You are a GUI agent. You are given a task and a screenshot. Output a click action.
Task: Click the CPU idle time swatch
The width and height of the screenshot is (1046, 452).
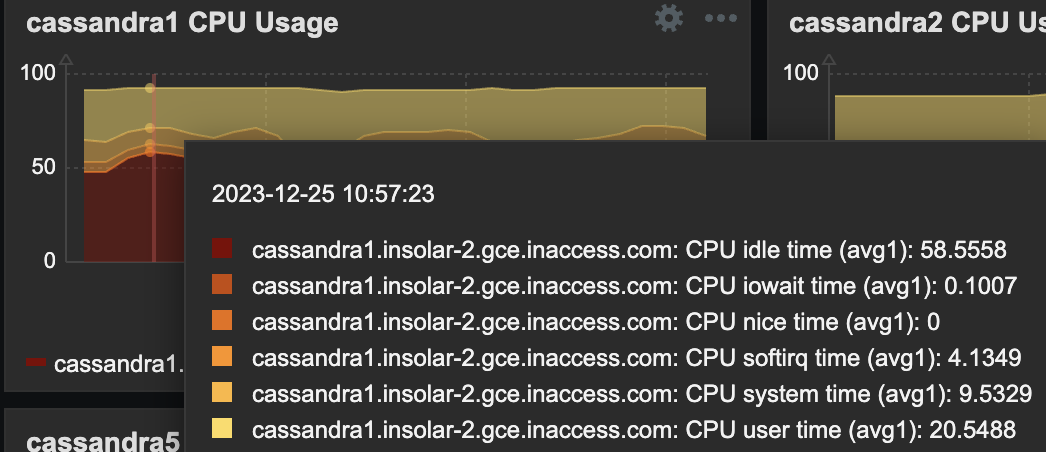coord(222,250)
